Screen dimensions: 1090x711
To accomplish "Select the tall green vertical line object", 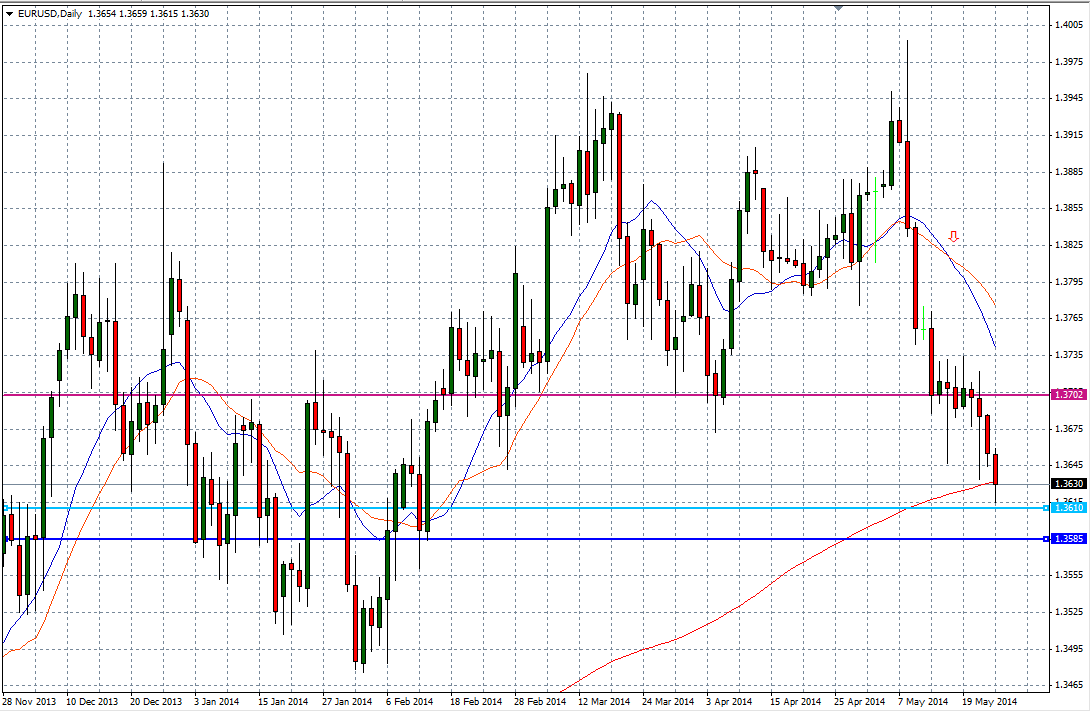I will 875,220.
